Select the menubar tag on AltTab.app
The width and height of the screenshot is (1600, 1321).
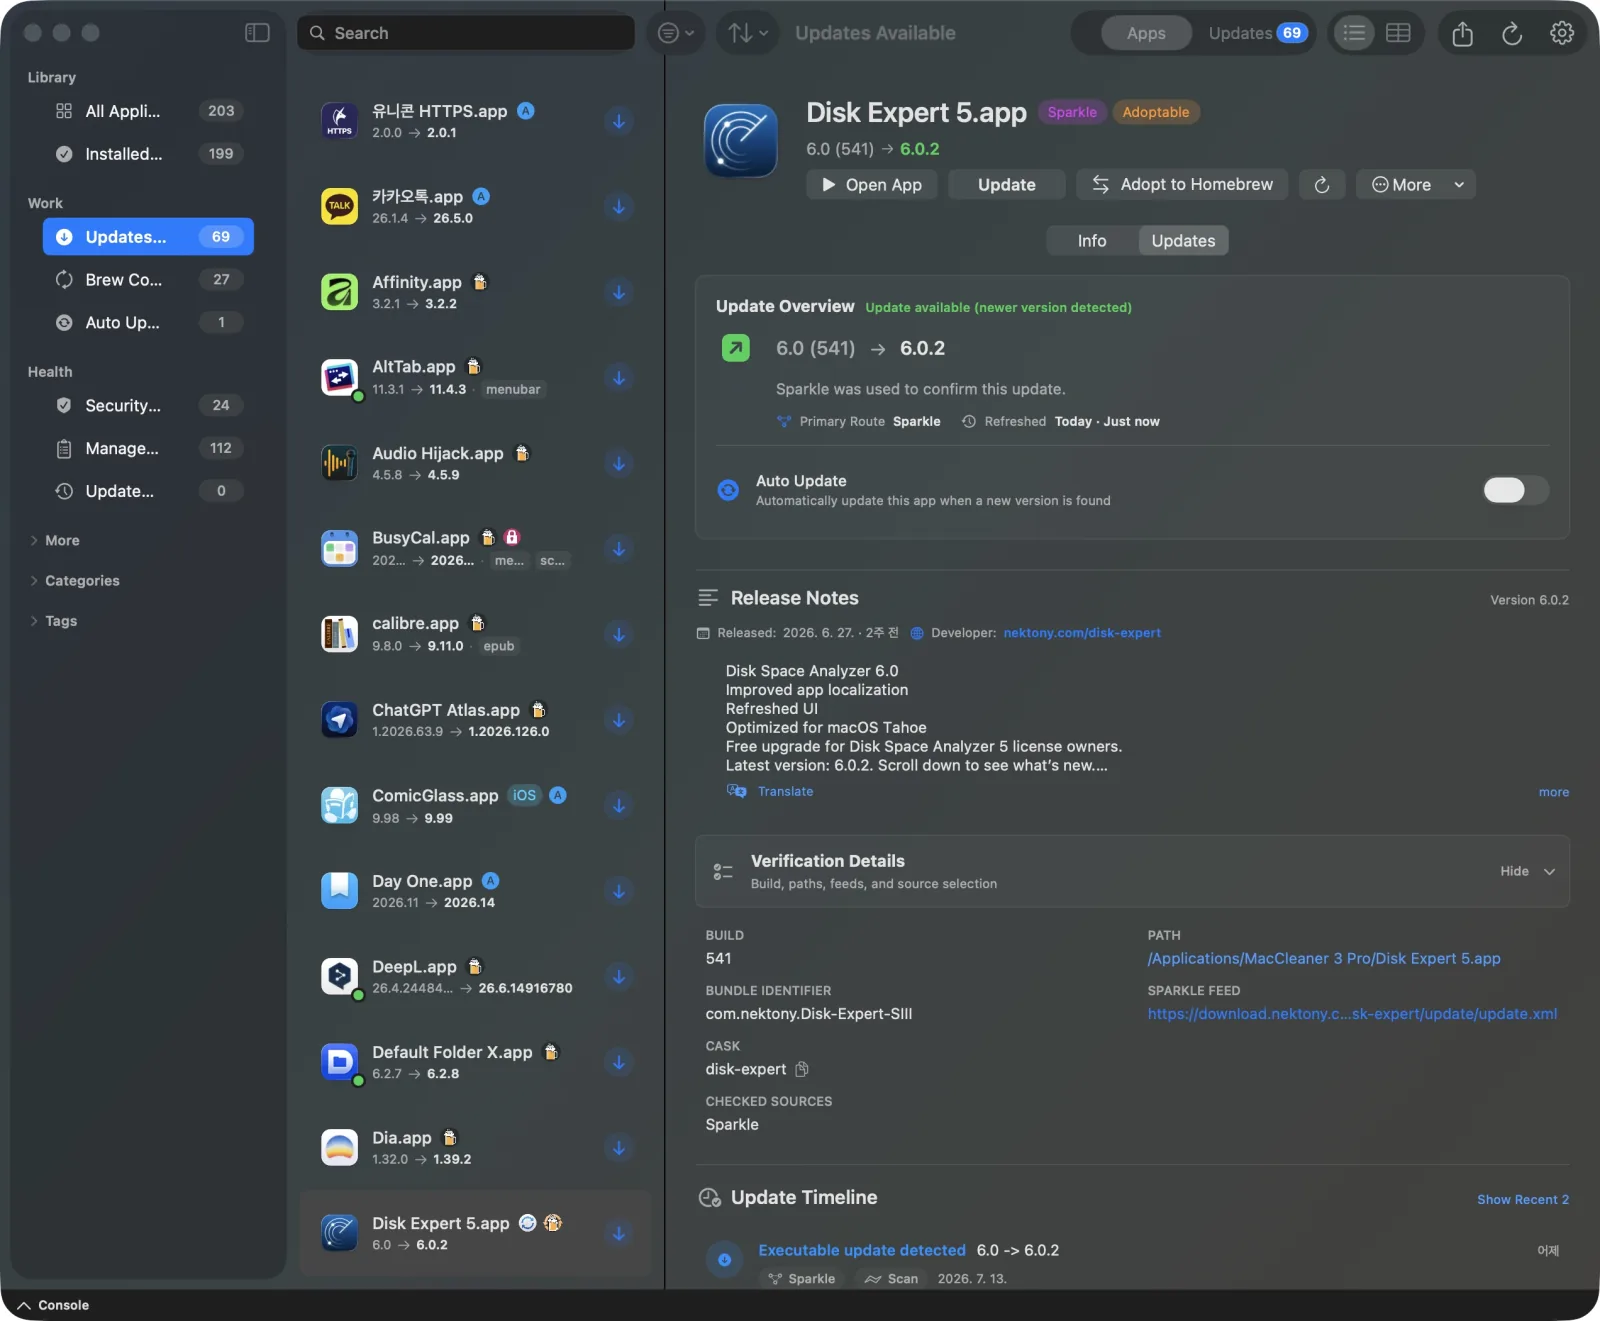pyautogui.click(x=513, y=389)
